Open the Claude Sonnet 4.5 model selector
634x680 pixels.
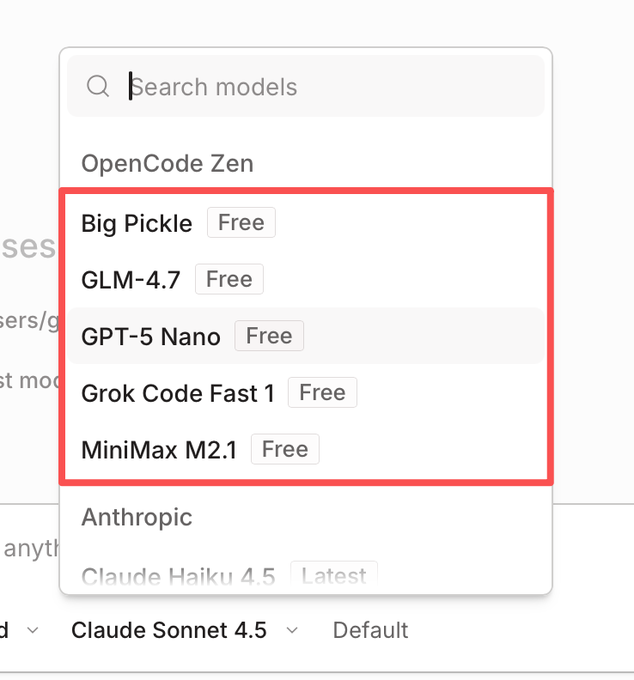point(169,630)
